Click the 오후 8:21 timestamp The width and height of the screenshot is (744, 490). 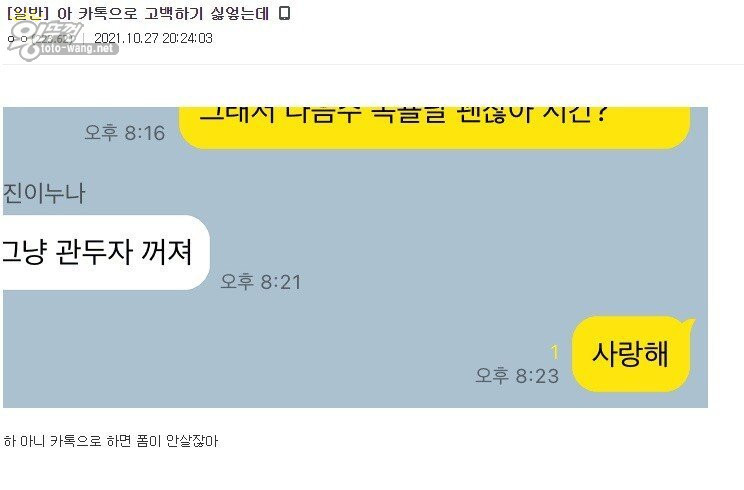(x=261, y=282)
